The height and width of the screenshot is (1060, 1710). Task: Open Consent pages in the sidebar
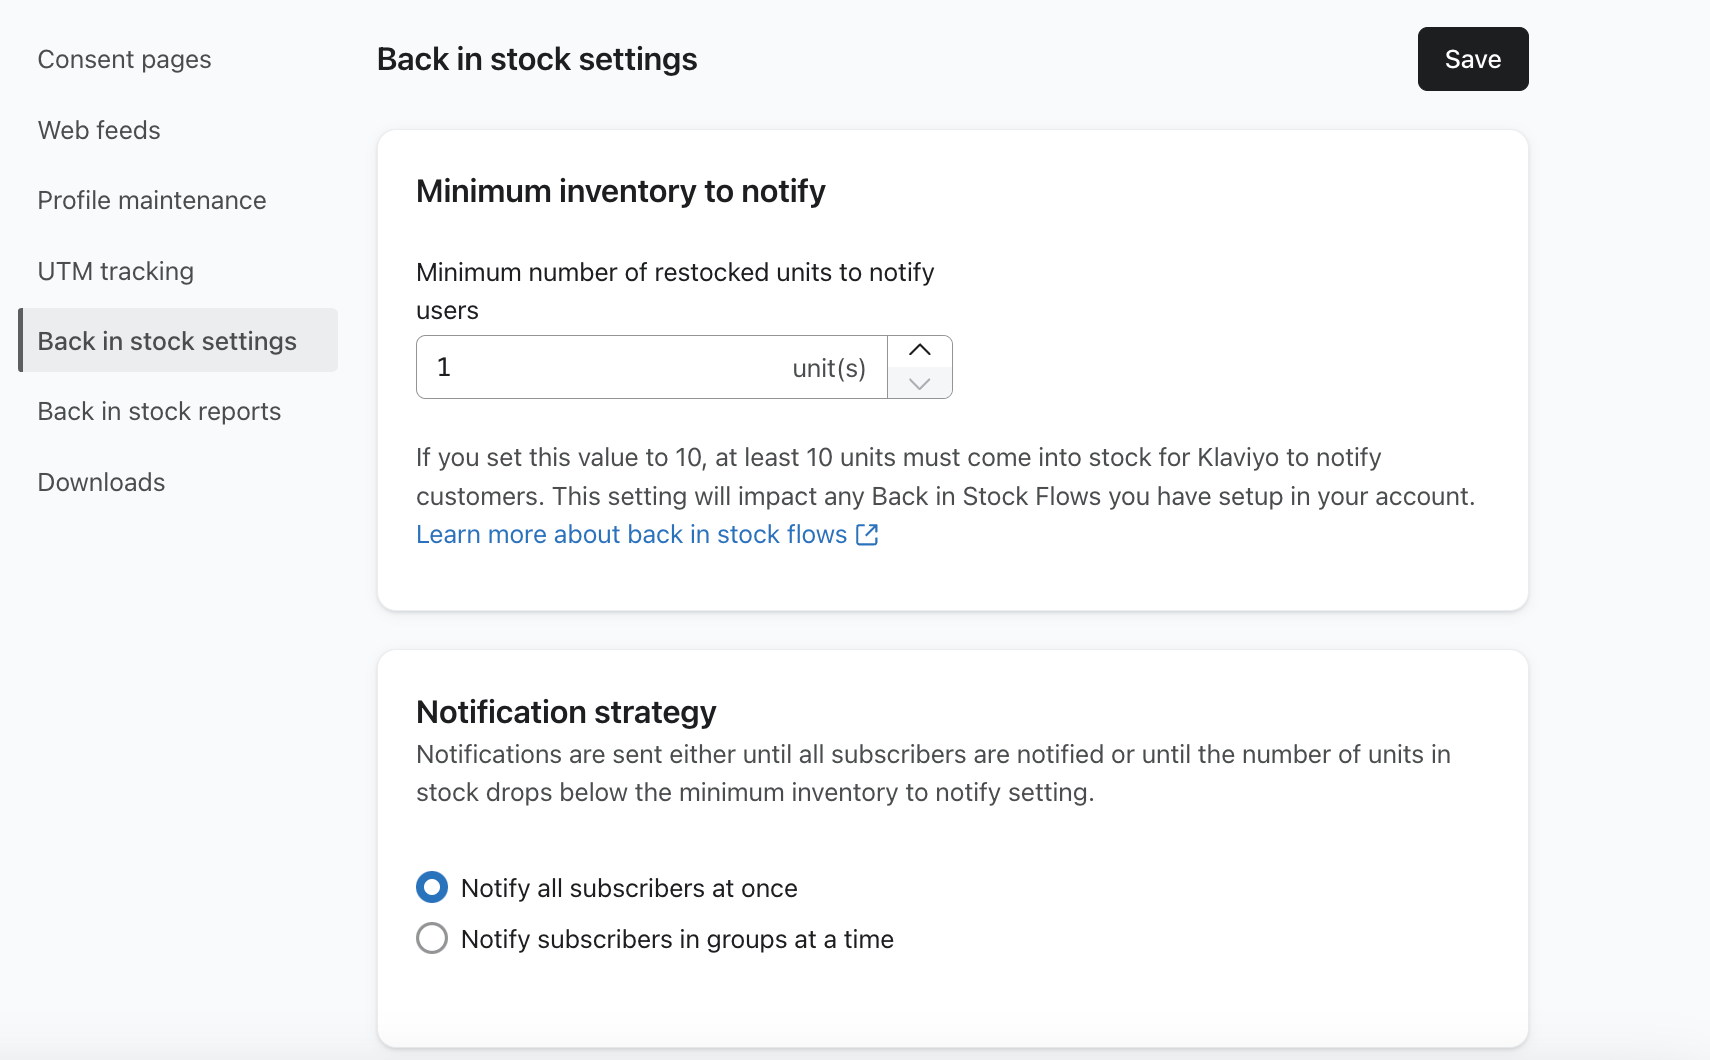[x=124, y=60]
